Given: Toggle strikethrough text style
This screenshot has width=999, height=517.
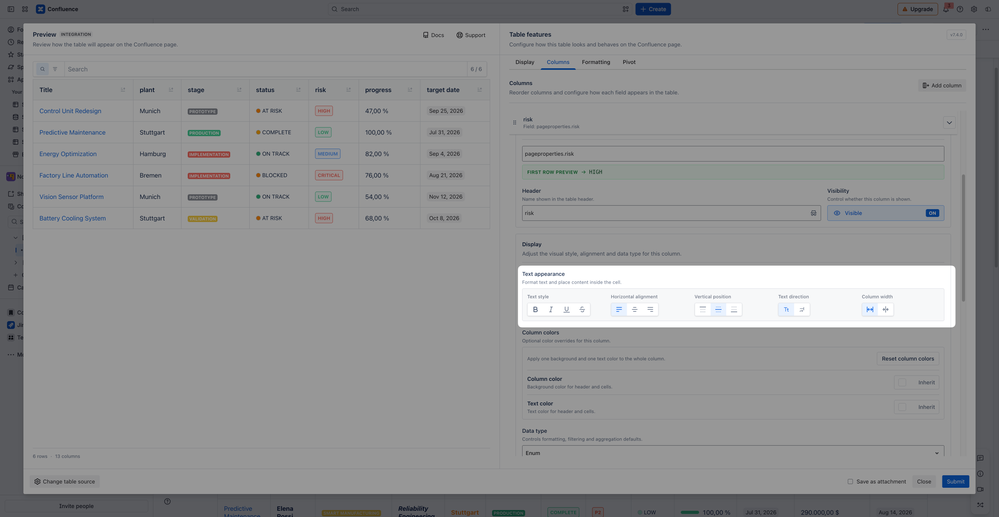Looking at the screenshot, I should 582,310.
